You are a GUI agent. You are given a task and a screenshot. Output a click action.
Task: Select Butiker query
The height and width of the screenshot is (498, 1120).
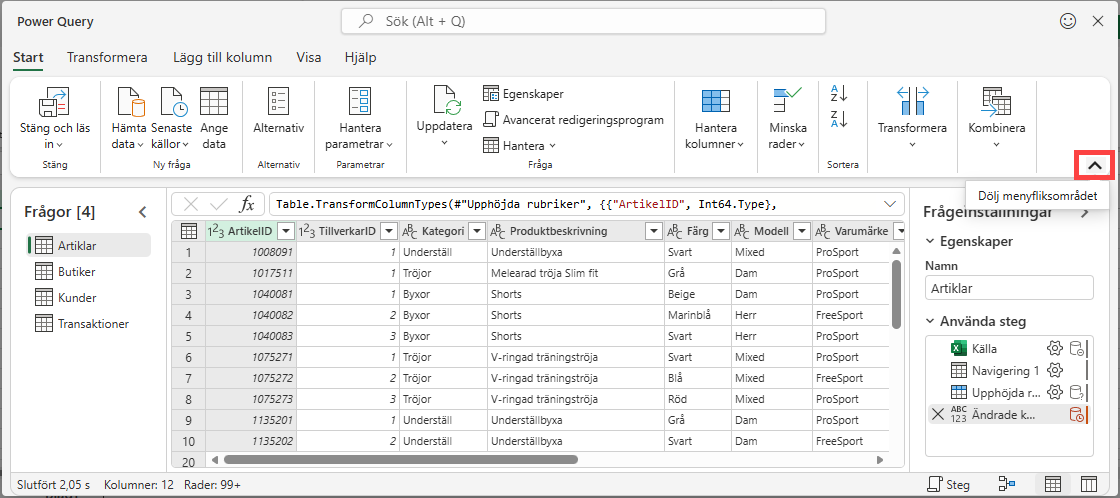[89, 272]
